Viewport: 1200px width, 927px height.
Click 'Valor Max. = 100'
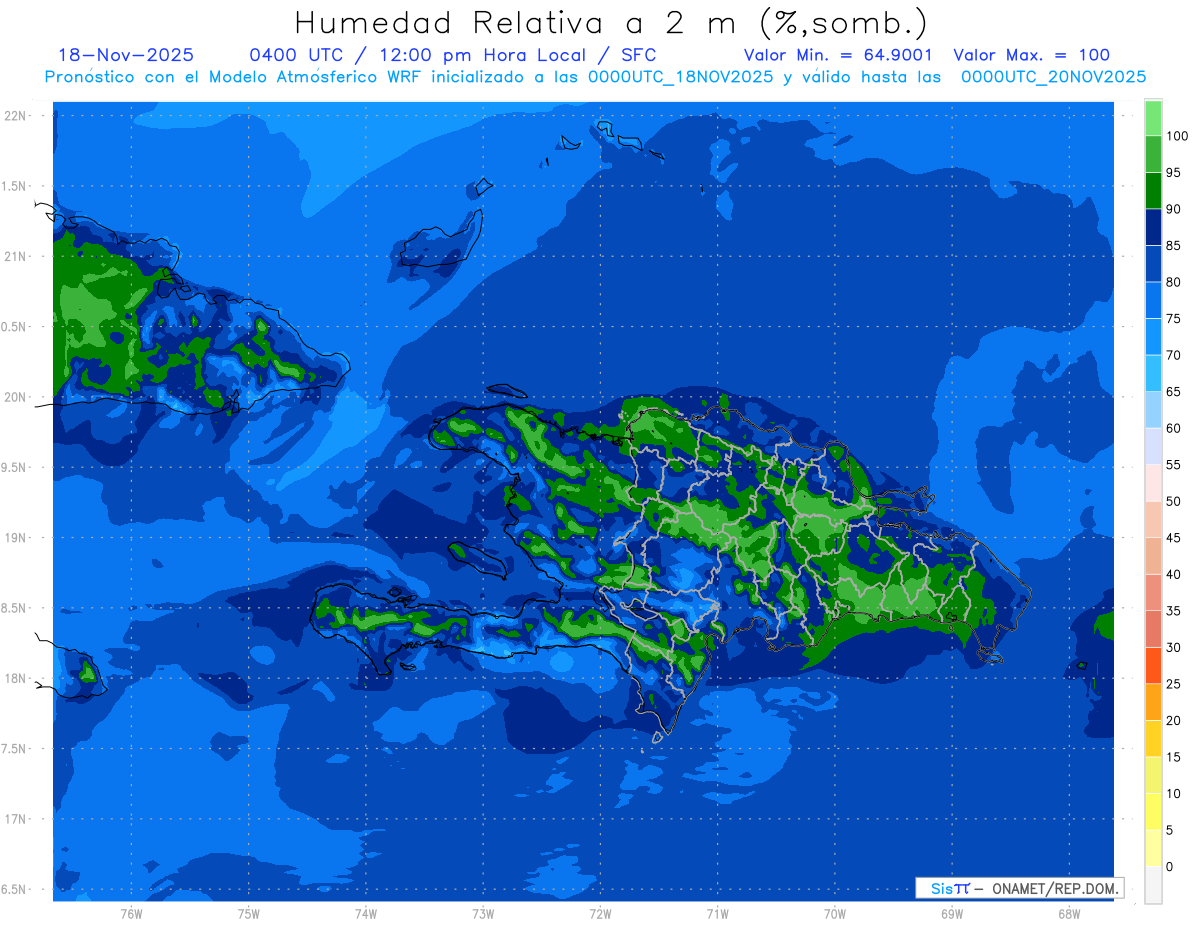click(1032, 55)
